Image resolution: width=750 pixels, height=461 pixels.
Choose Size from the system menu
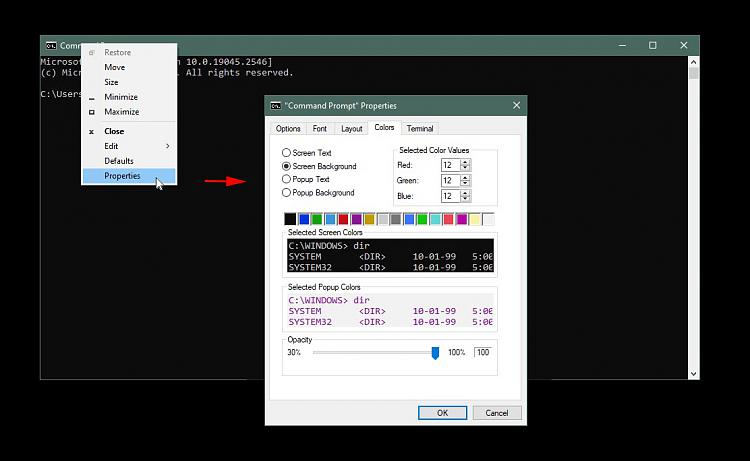click(x=129, y=82)
